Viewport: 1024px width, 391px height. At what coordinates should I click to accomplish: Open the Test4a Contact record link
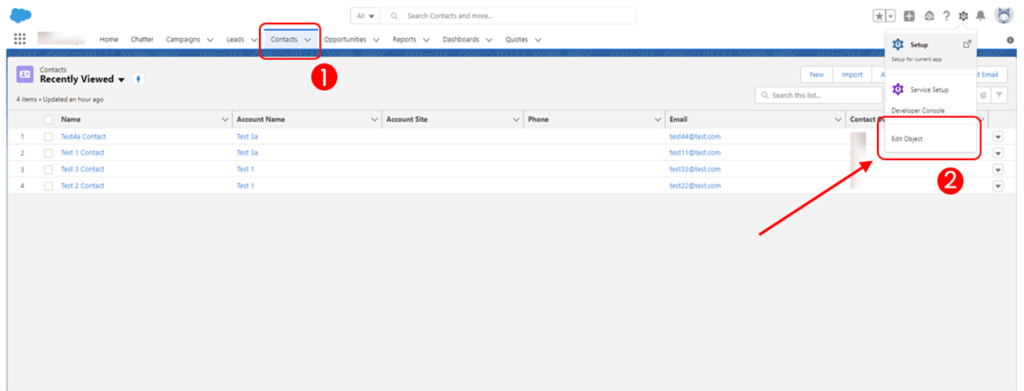(x=83, y=137)
